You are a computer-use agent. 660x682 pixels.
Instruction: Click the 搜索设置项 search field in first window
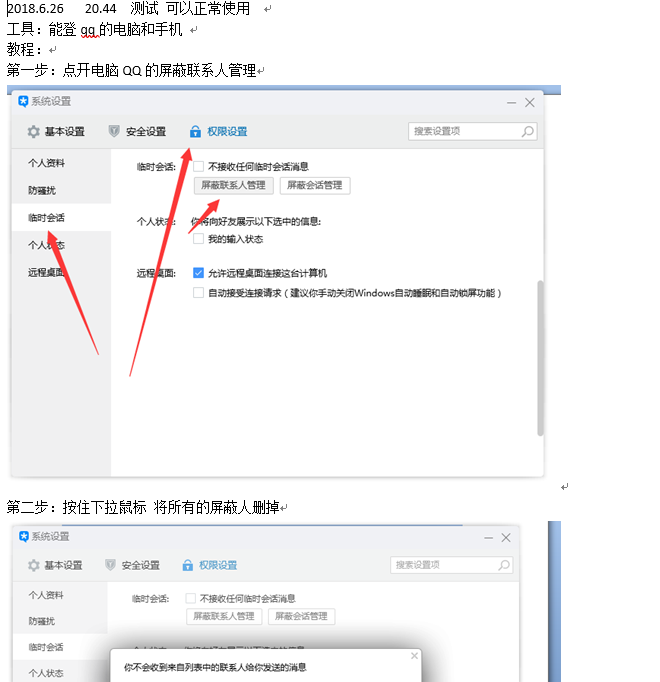coord(472,131)
